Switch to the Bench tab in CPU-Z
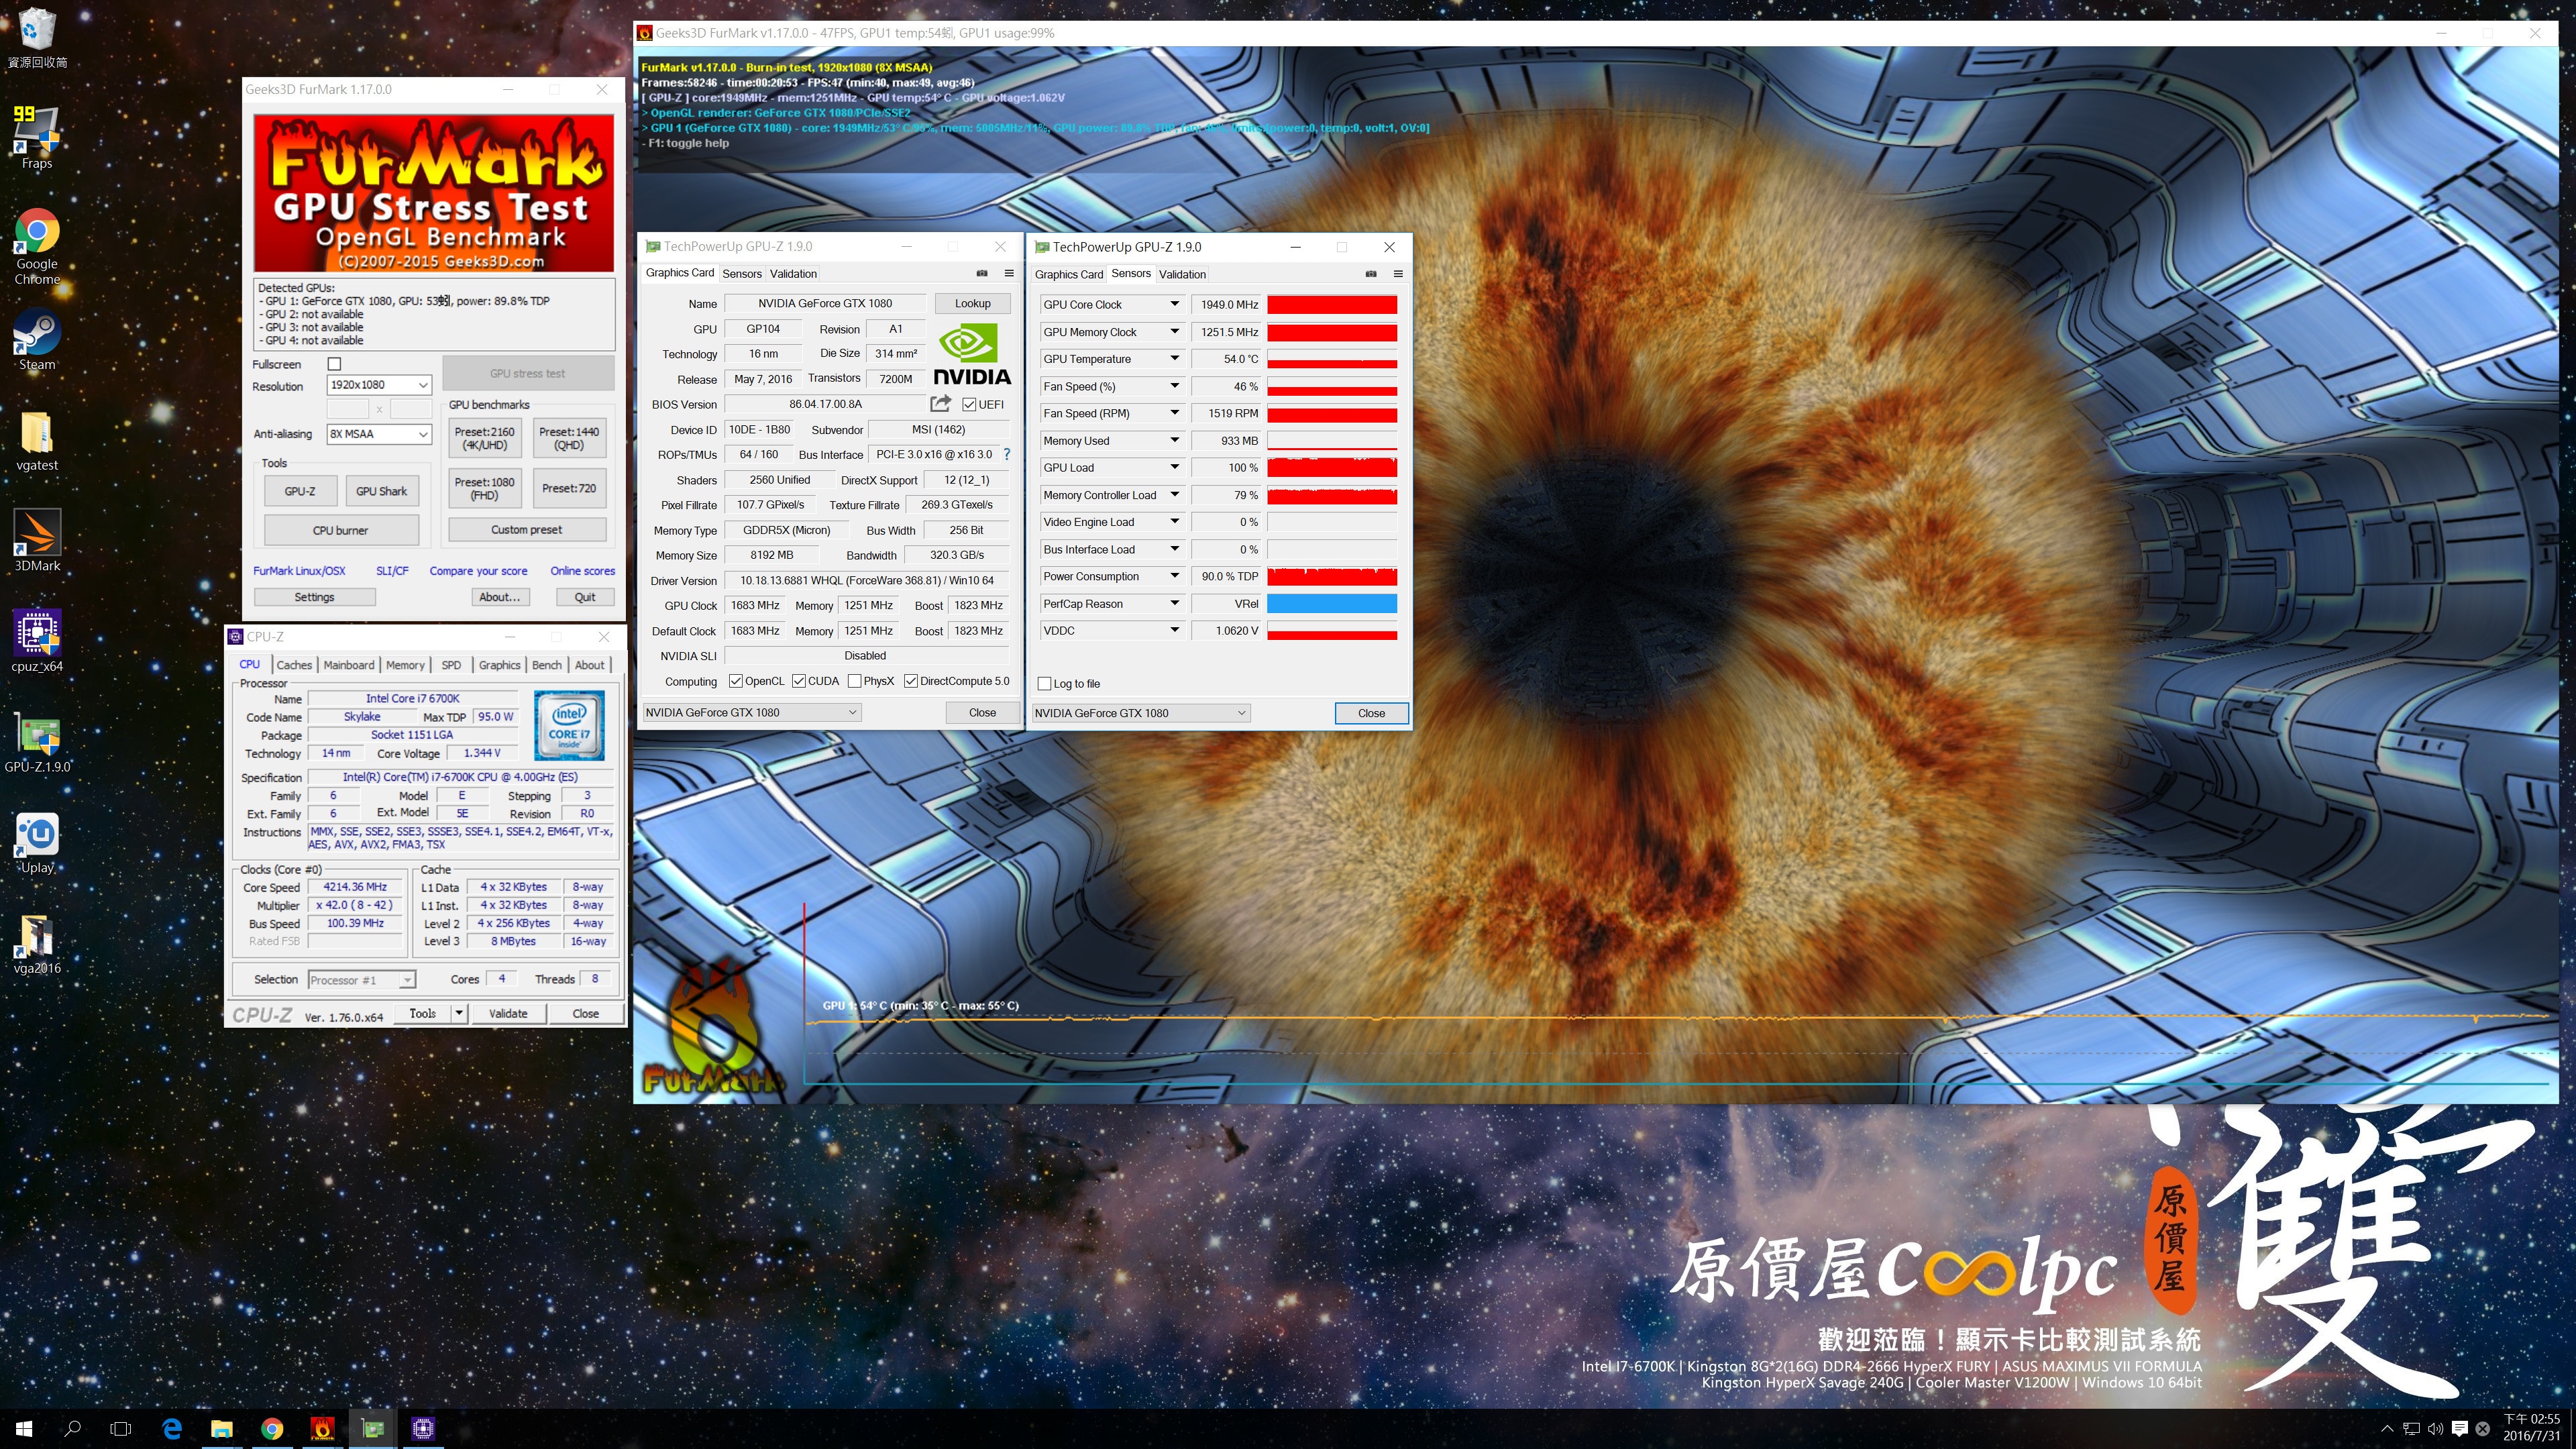 (x=546, y=665)
